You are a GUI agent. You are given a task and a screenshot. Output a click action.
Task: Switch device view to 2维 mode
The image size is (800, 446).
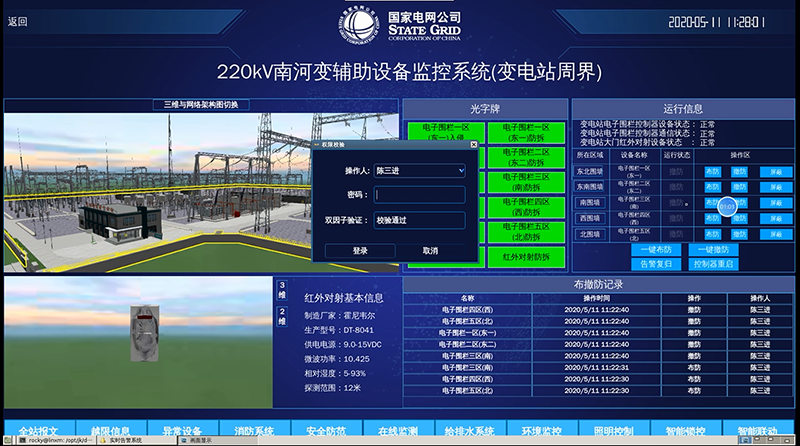click(282, 318)
